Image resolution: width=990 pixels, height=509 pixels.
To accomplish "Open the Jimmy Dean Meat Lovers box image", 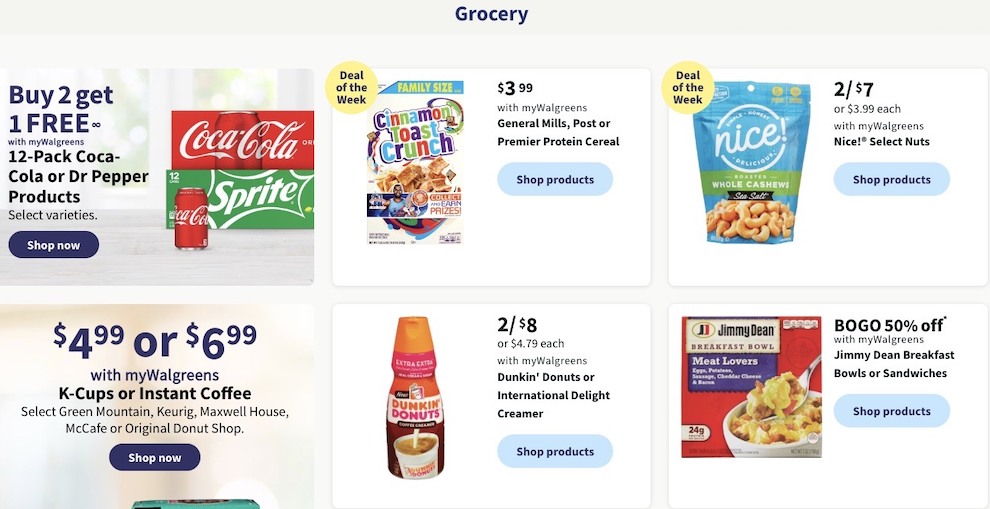I will (751, 387).
